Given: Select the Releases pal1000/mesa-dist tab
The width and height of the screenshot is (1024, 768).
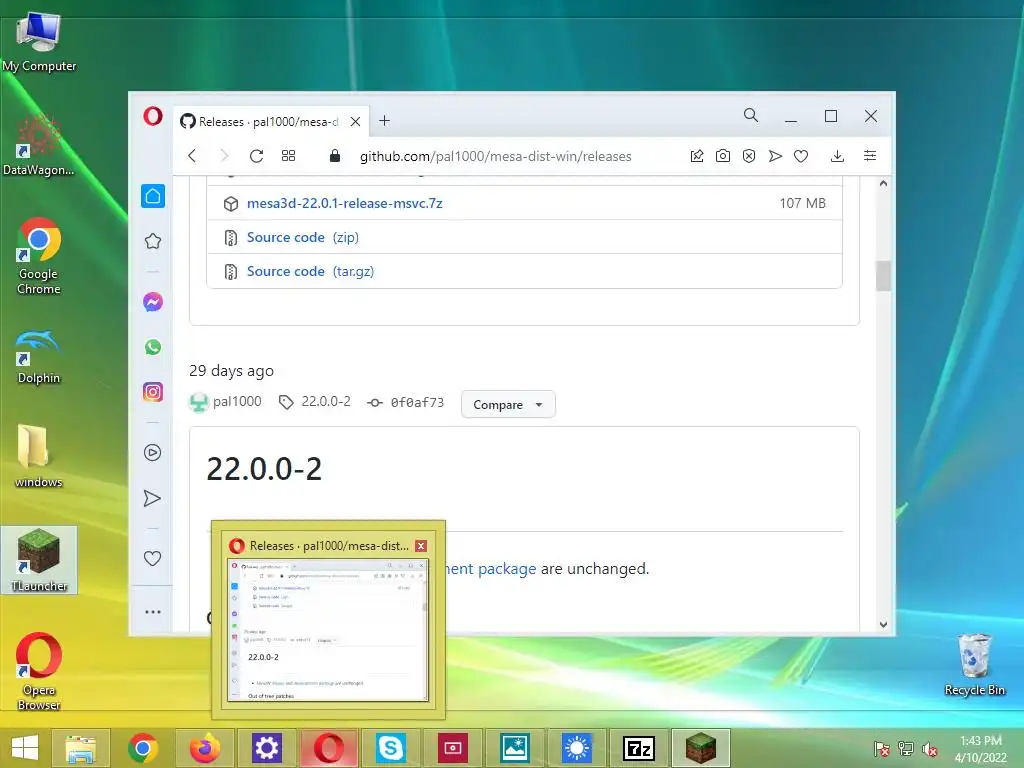Looking at the screenshot, I should tap(269, 121).
